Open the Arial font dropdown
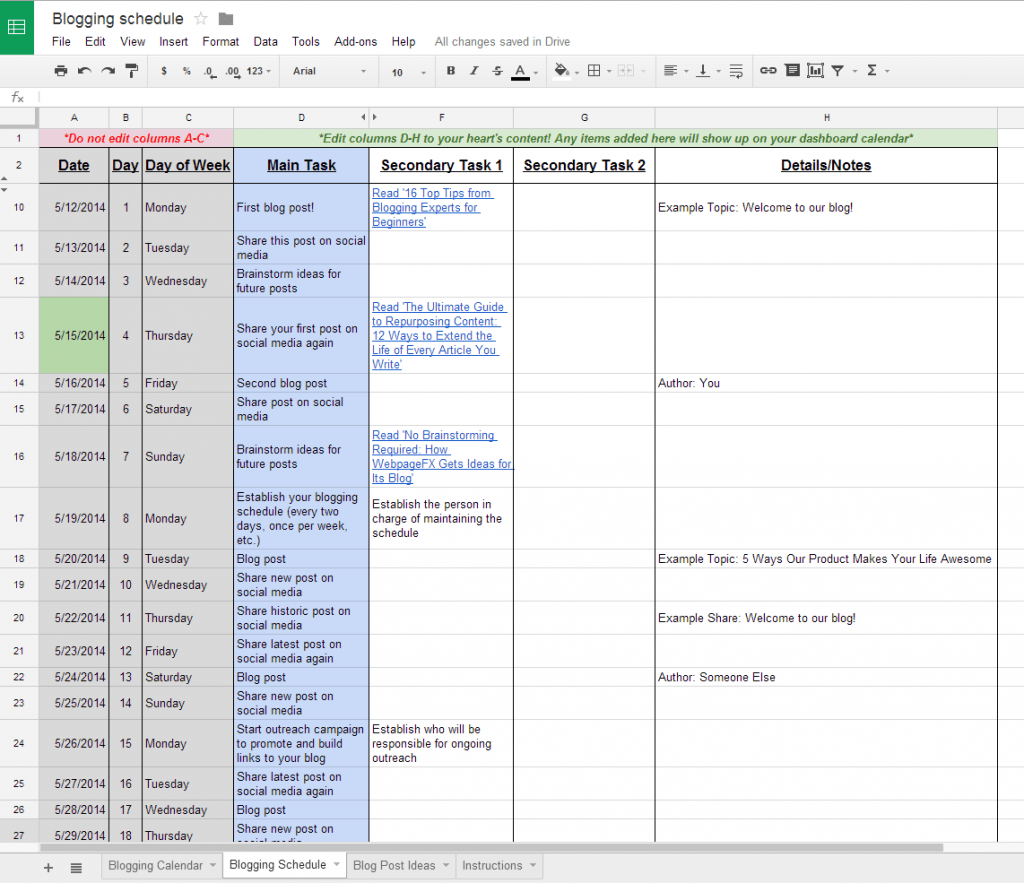The image size is (1024, 883). 330,71
